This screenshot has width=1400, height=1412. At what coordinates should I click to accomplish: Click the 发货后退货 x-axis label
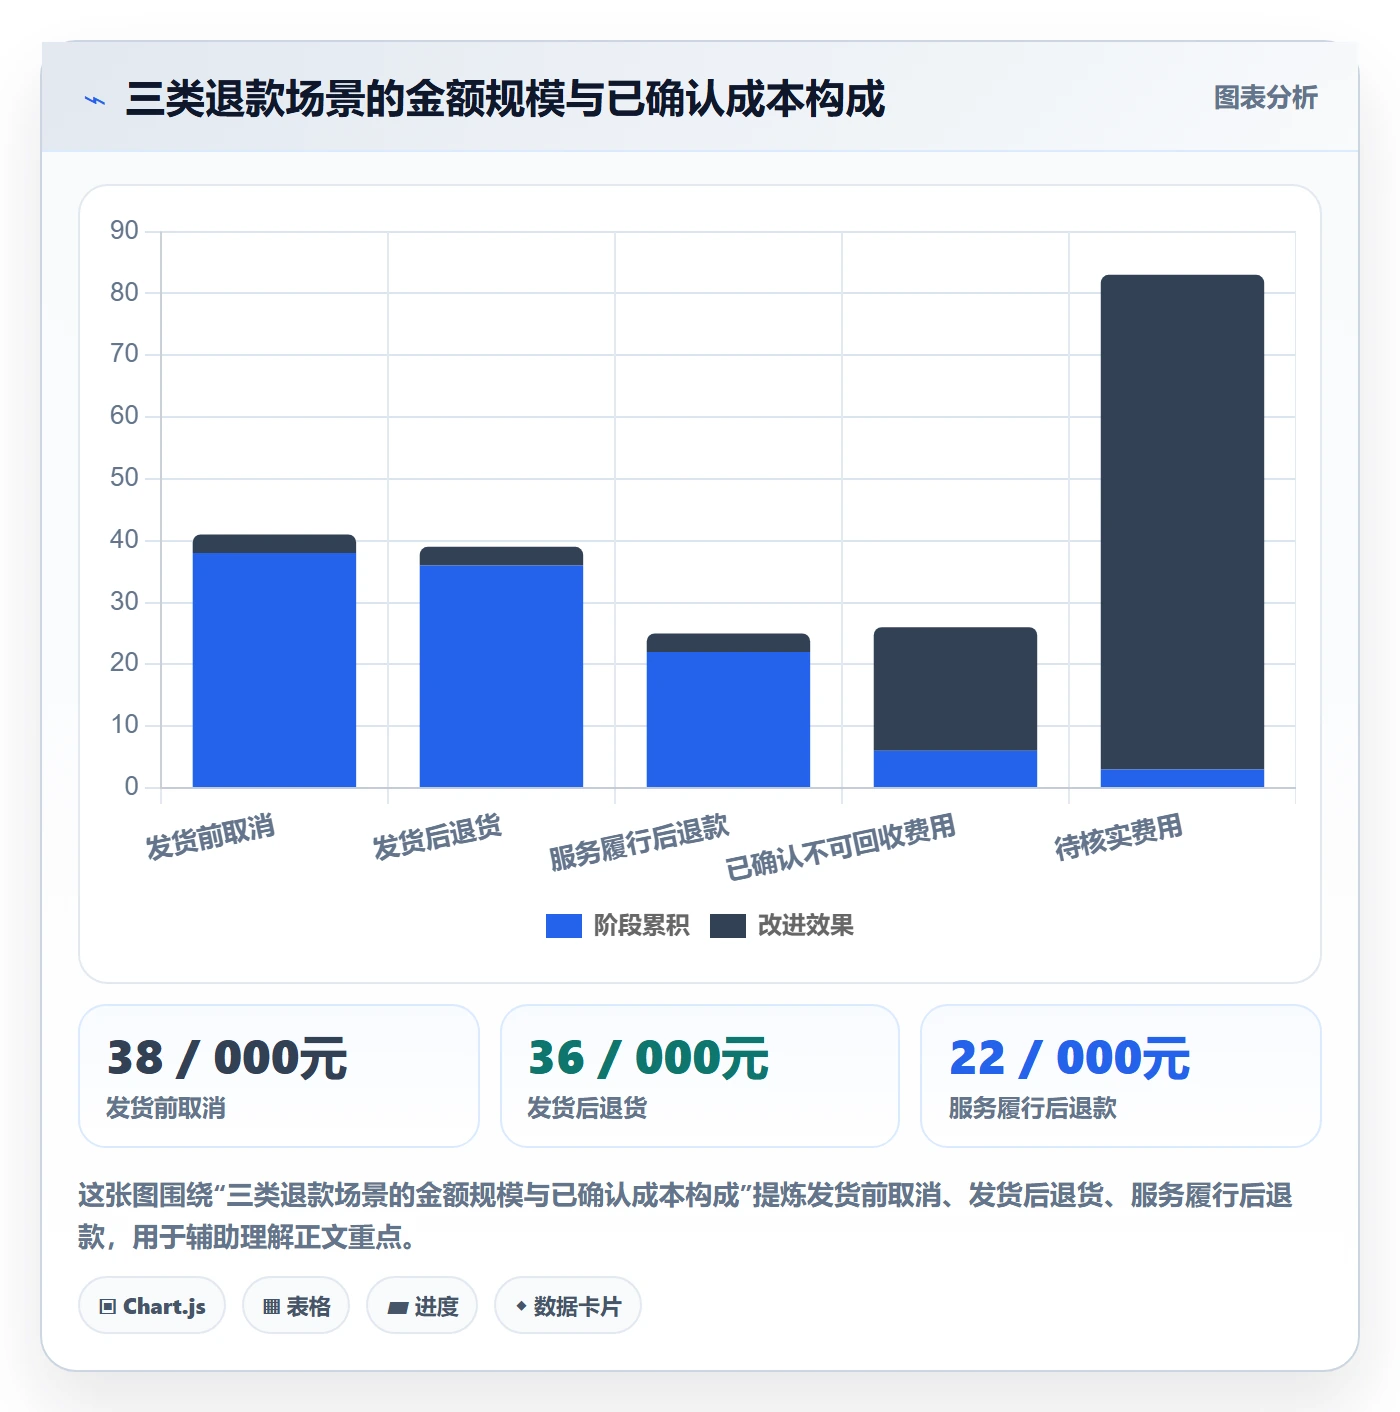pos(438,837)
